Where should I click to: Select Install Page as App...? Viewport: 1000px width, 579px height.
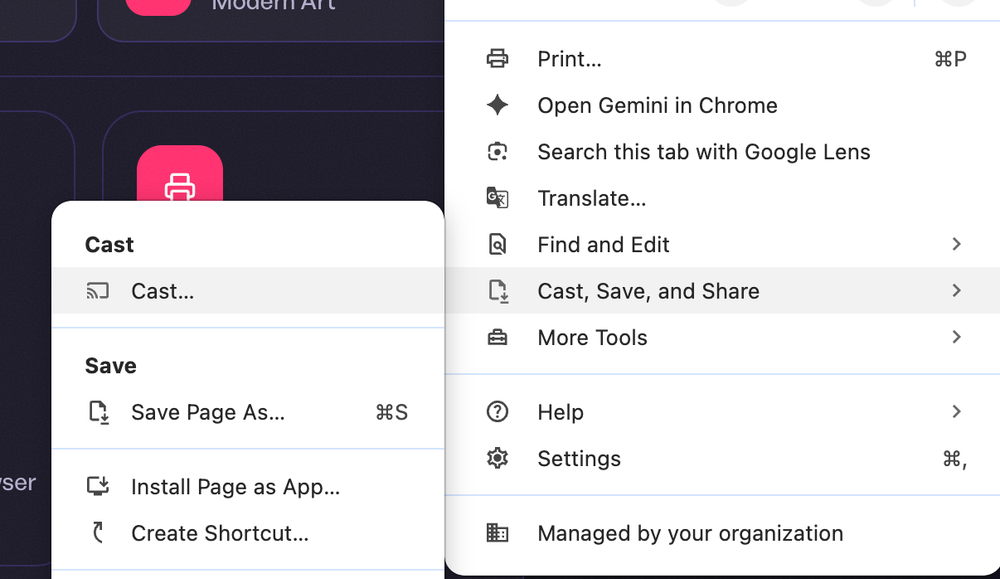click(x=248, y=487)
